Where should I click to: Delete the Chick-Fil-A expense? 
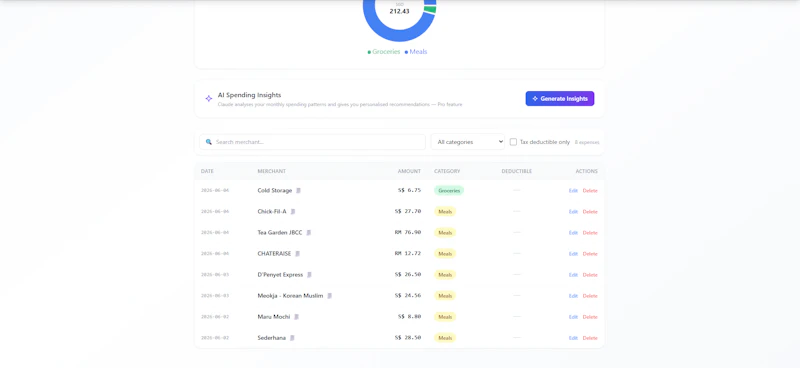(x=590, y=211)
